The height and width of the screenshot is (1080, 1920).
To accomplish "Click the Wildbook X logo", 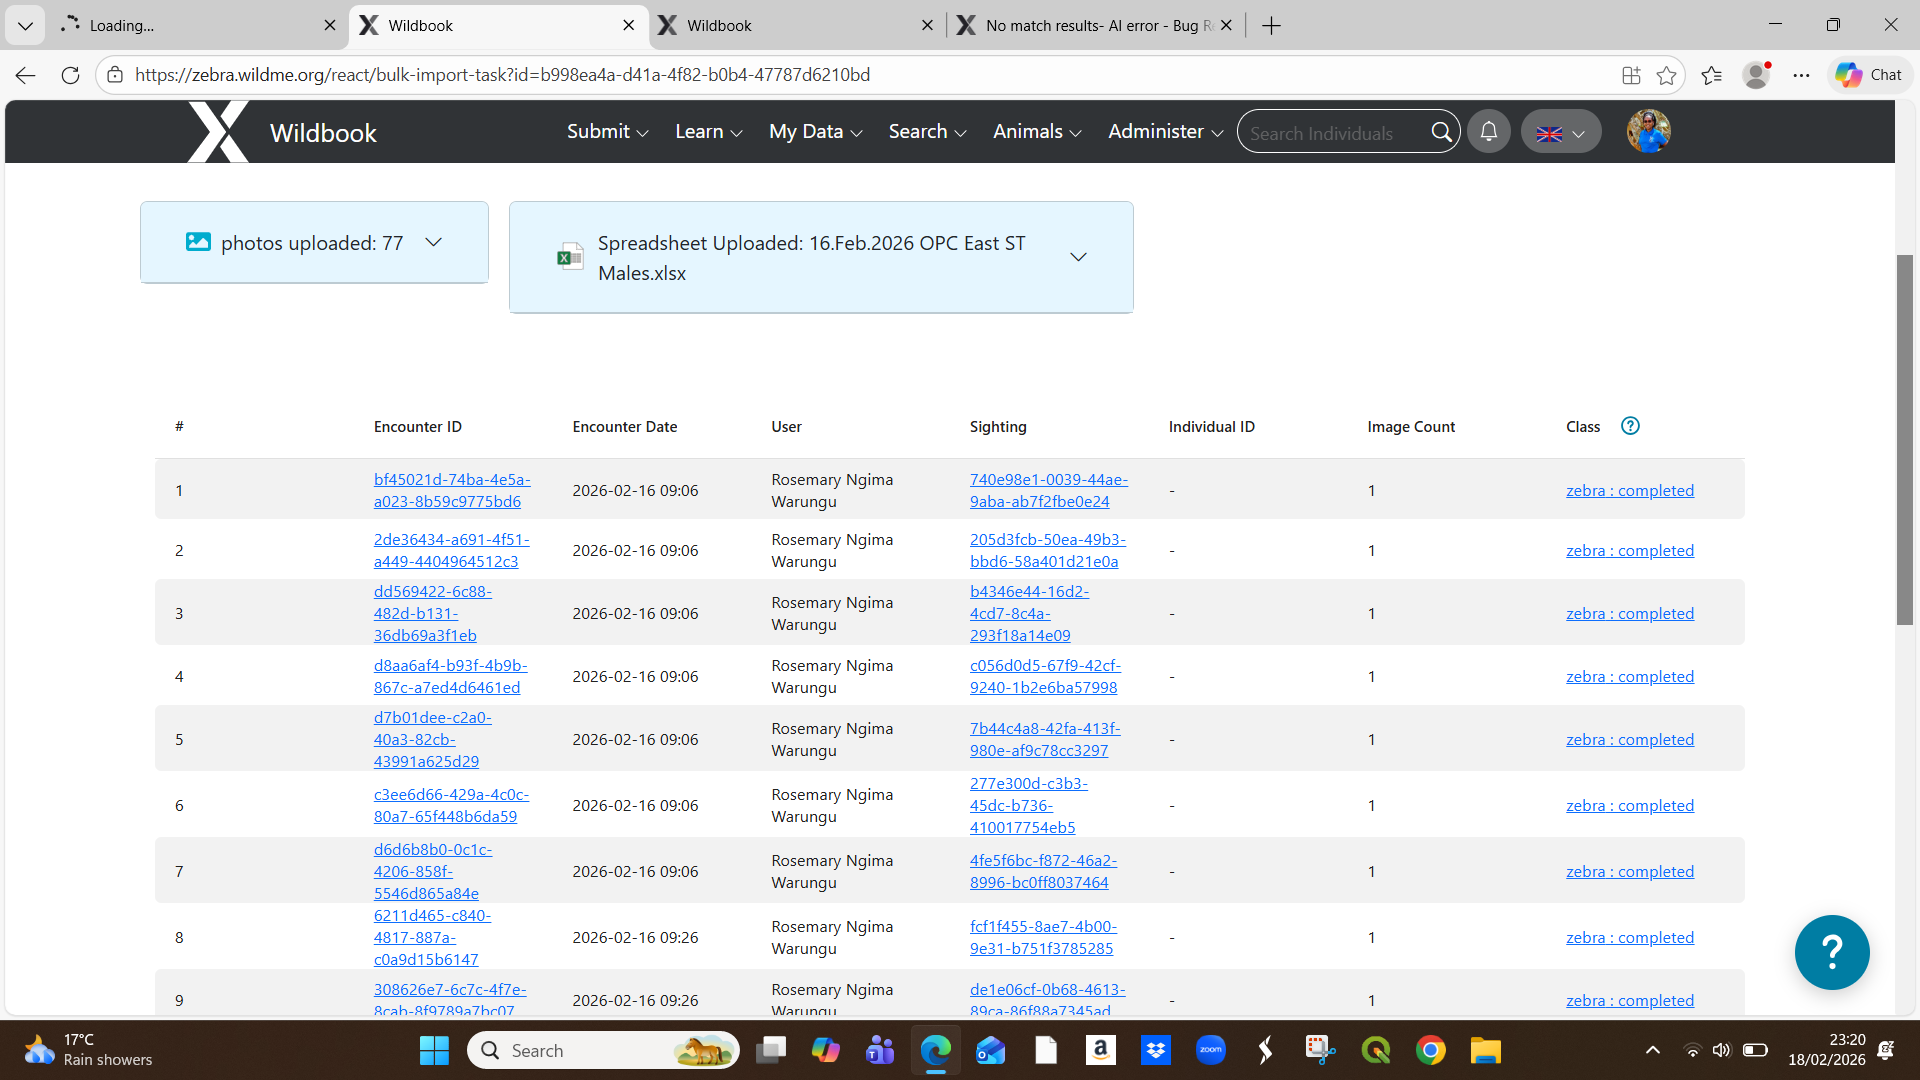I will [x=219, y=132].
